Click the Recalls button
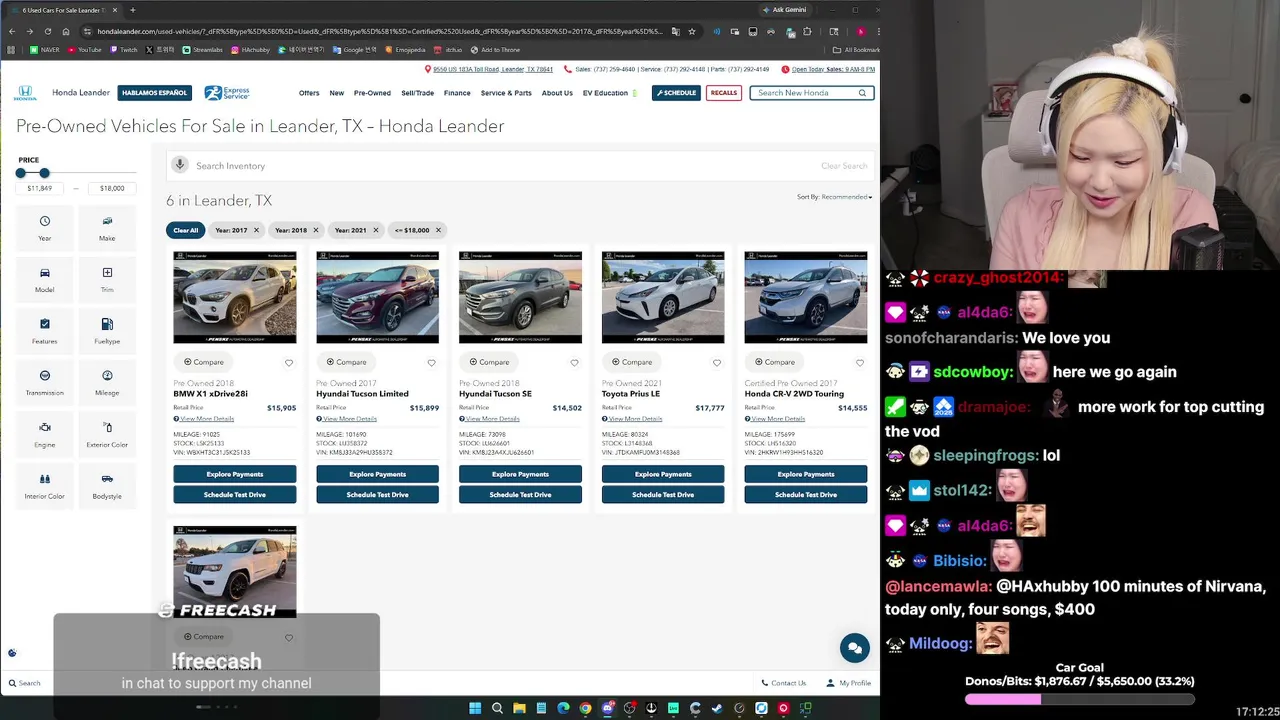This screenshot has width=1280, height=720. coord(724,93)
